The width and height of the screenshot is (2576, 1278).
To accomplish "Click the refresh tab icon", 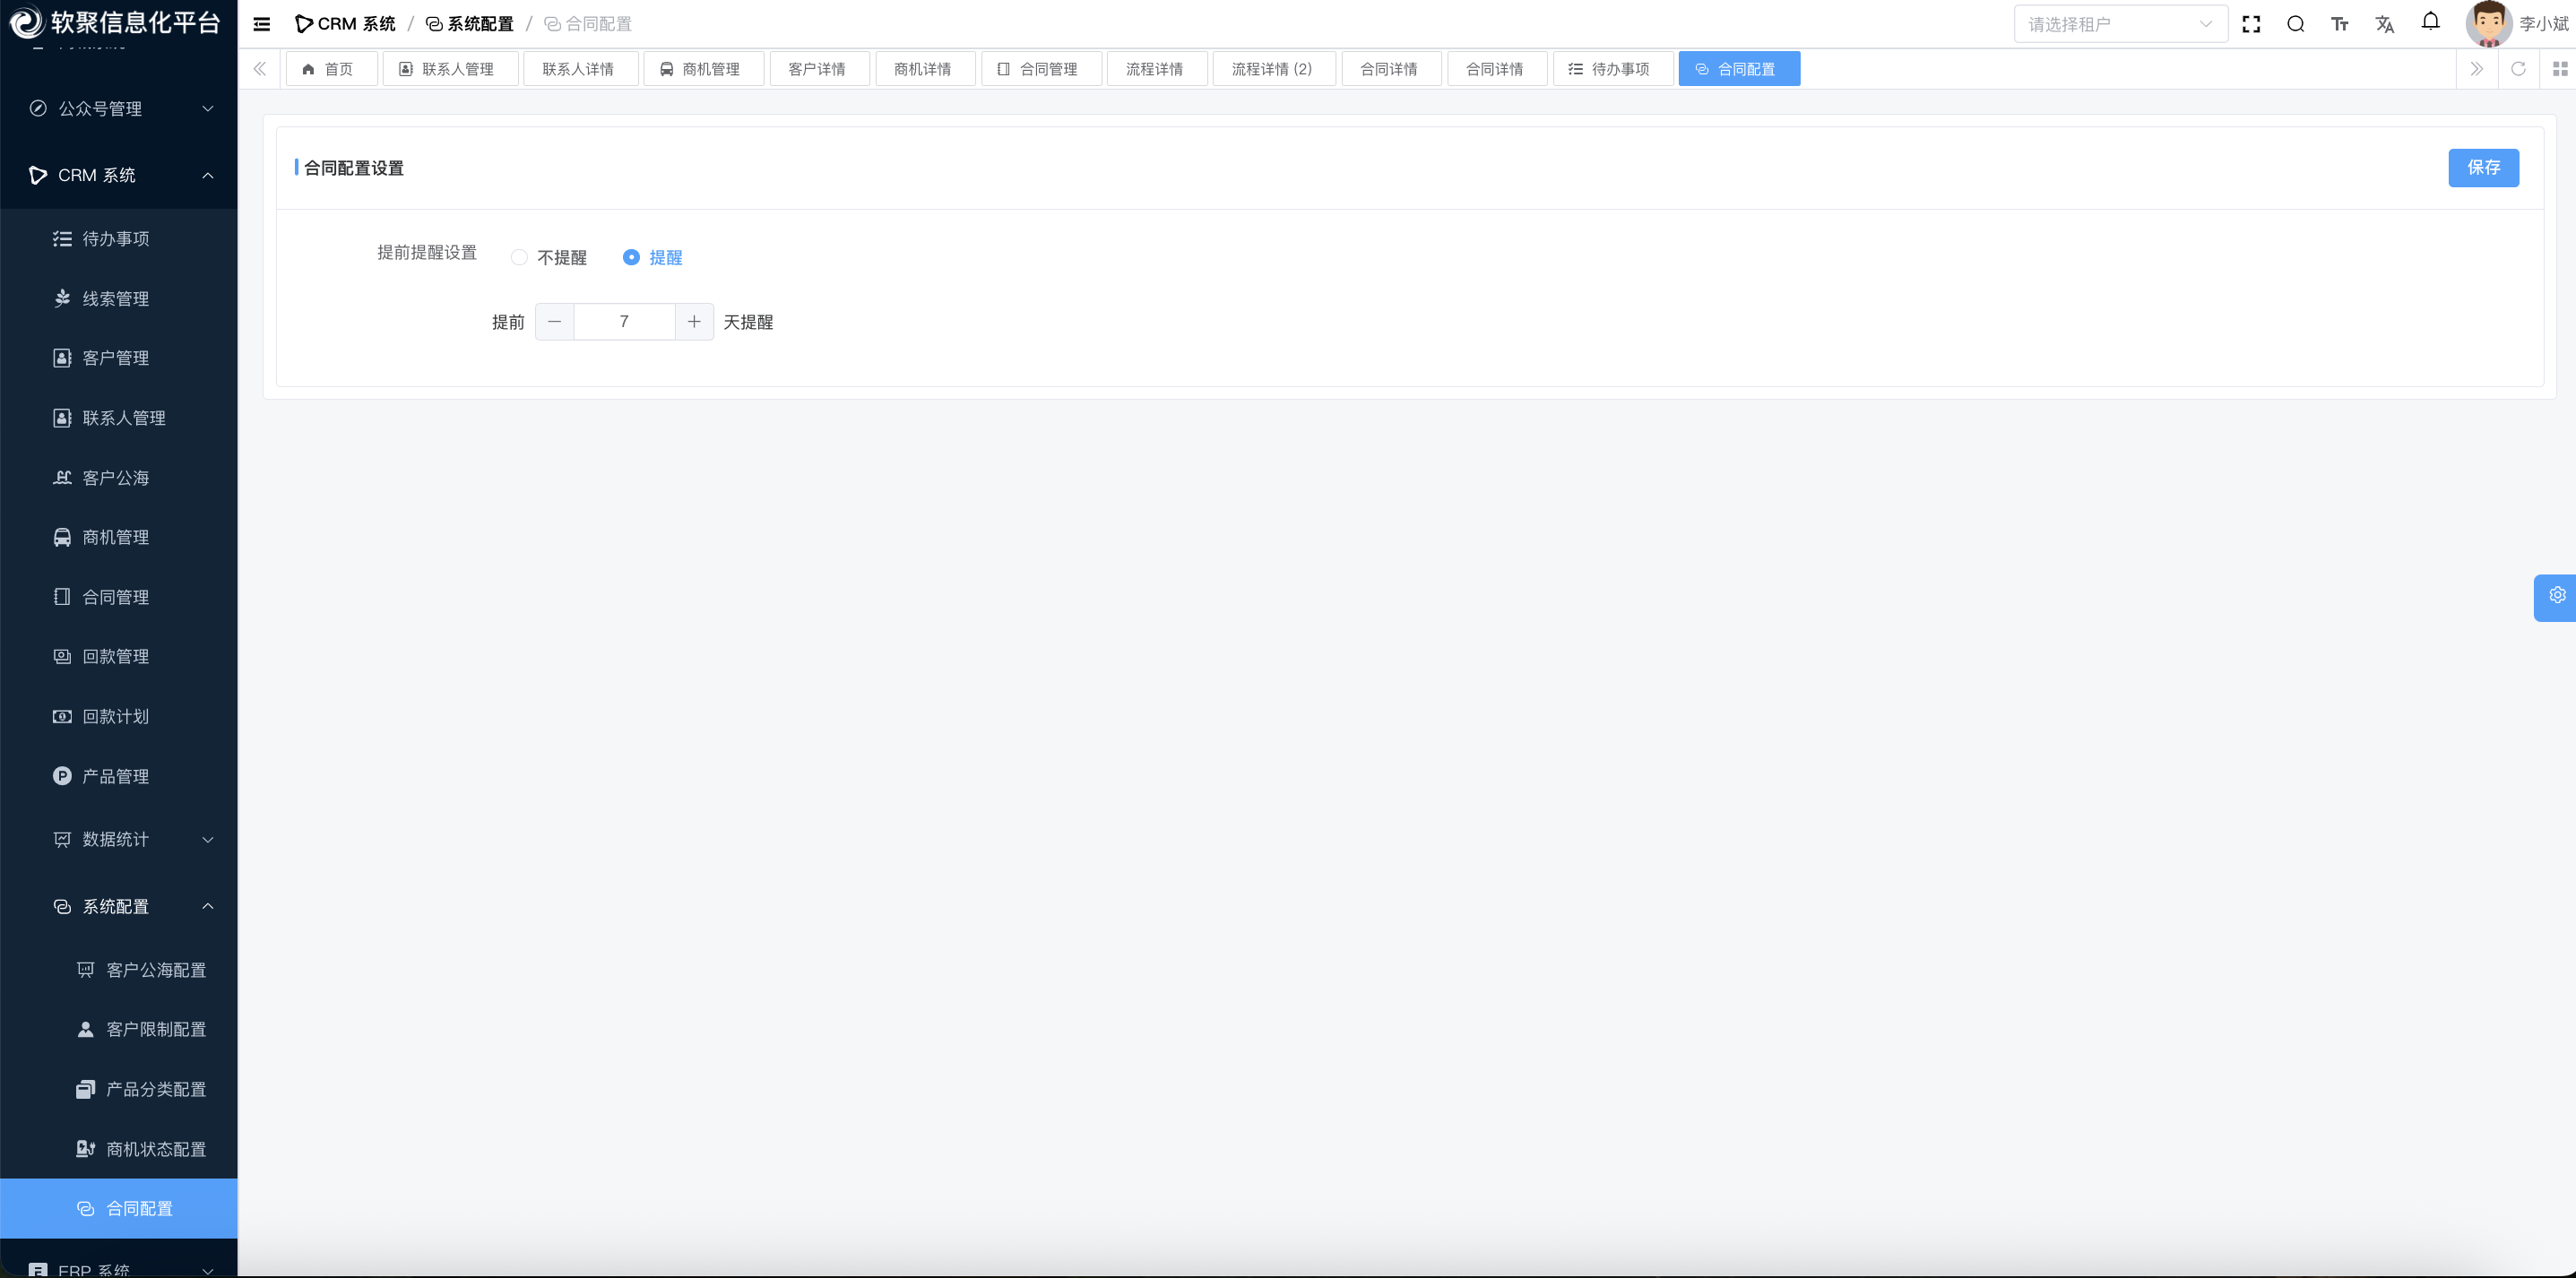I will (2518, 69).
